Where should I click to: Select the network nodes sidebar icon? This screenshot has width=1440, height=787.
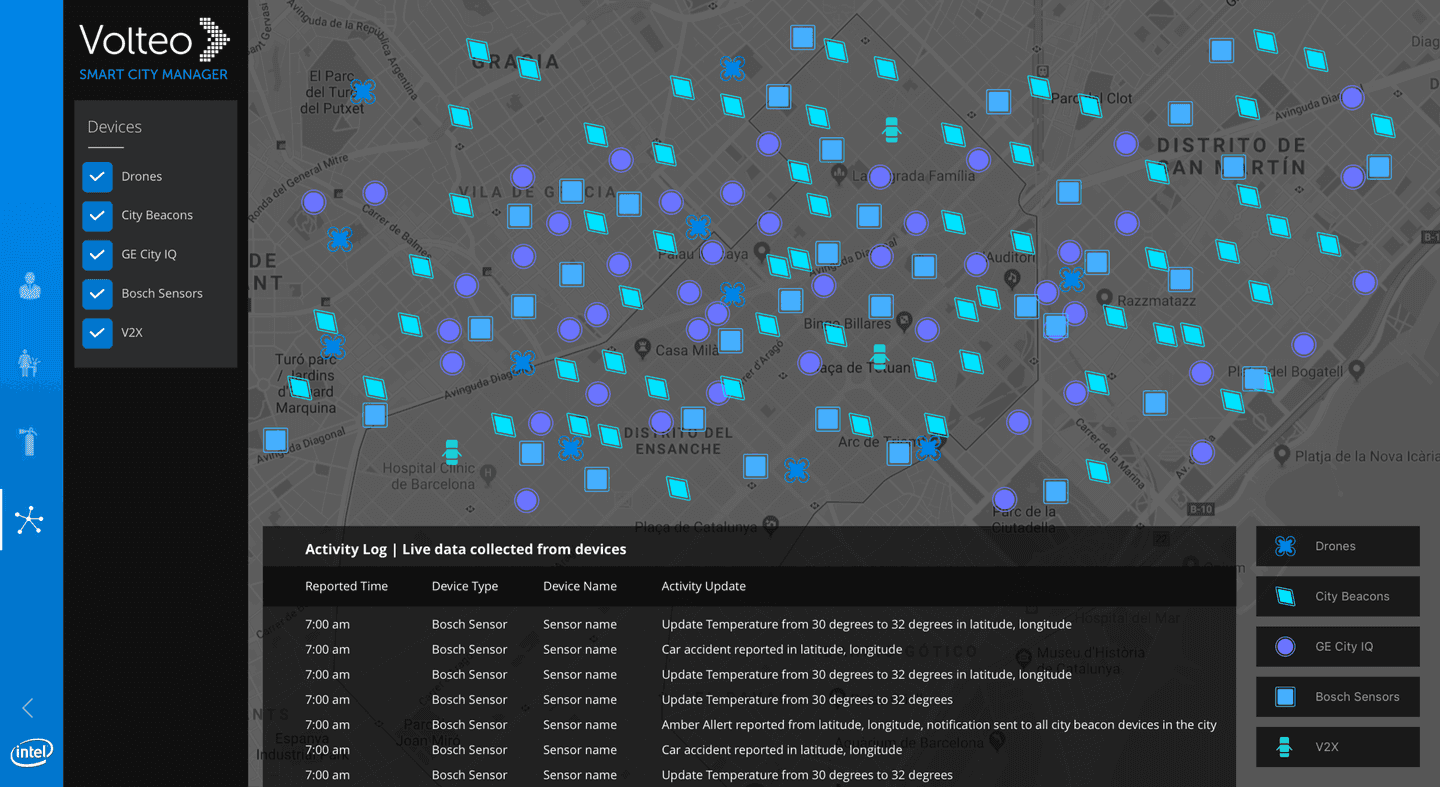pyautogui.click(x=29, y=520)
